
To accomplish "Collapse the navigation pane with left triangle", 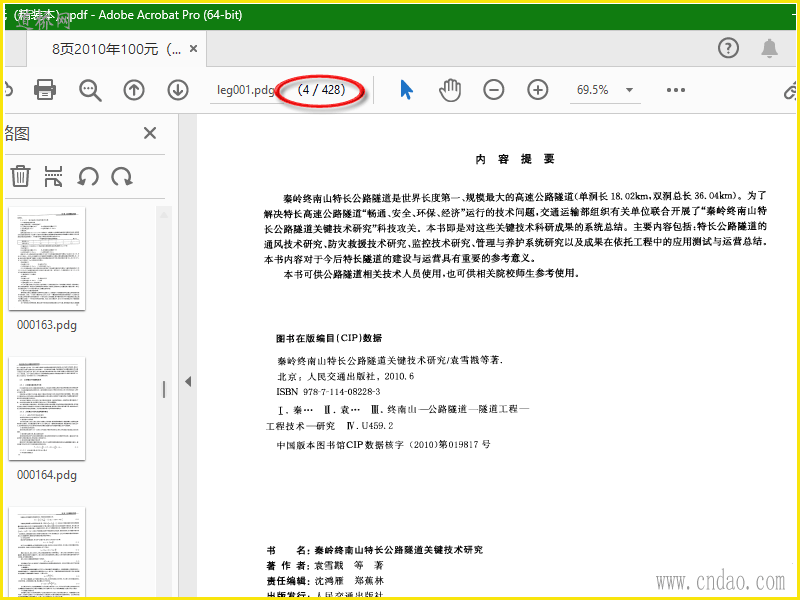I will click(188, 382).
